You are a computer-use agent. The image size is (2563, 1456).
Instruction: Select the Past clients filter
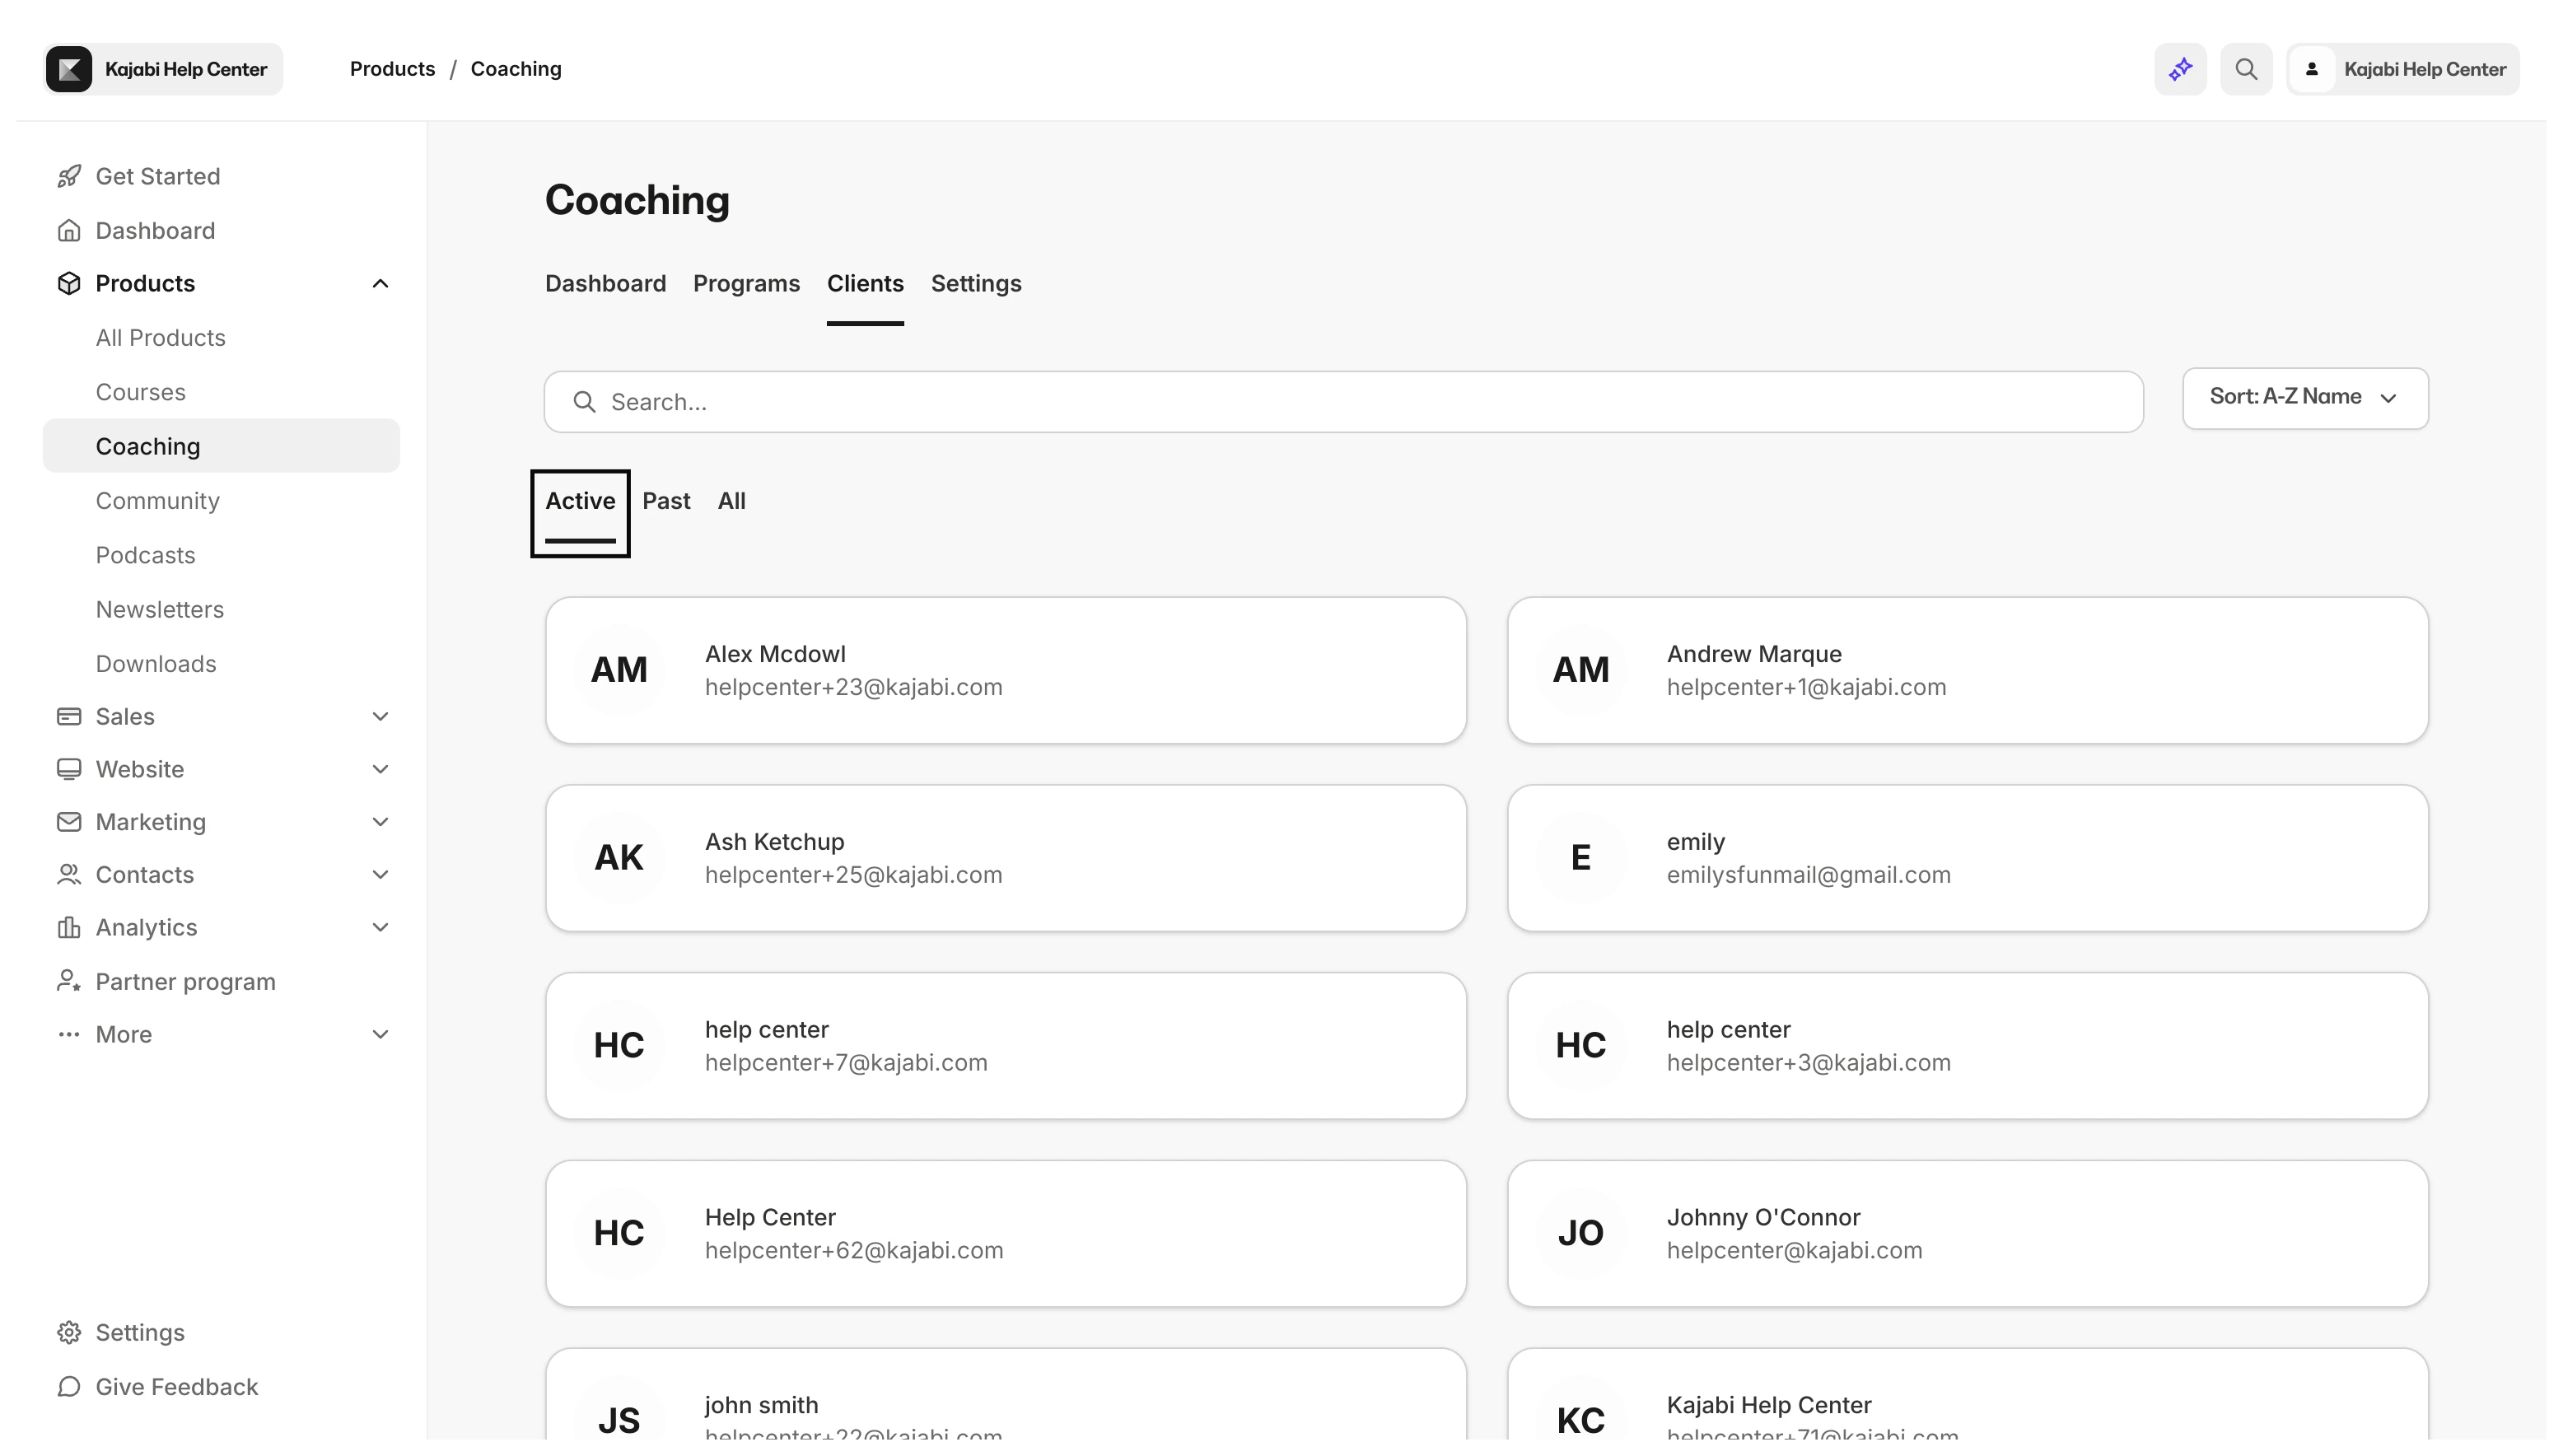tap(667, 500)
